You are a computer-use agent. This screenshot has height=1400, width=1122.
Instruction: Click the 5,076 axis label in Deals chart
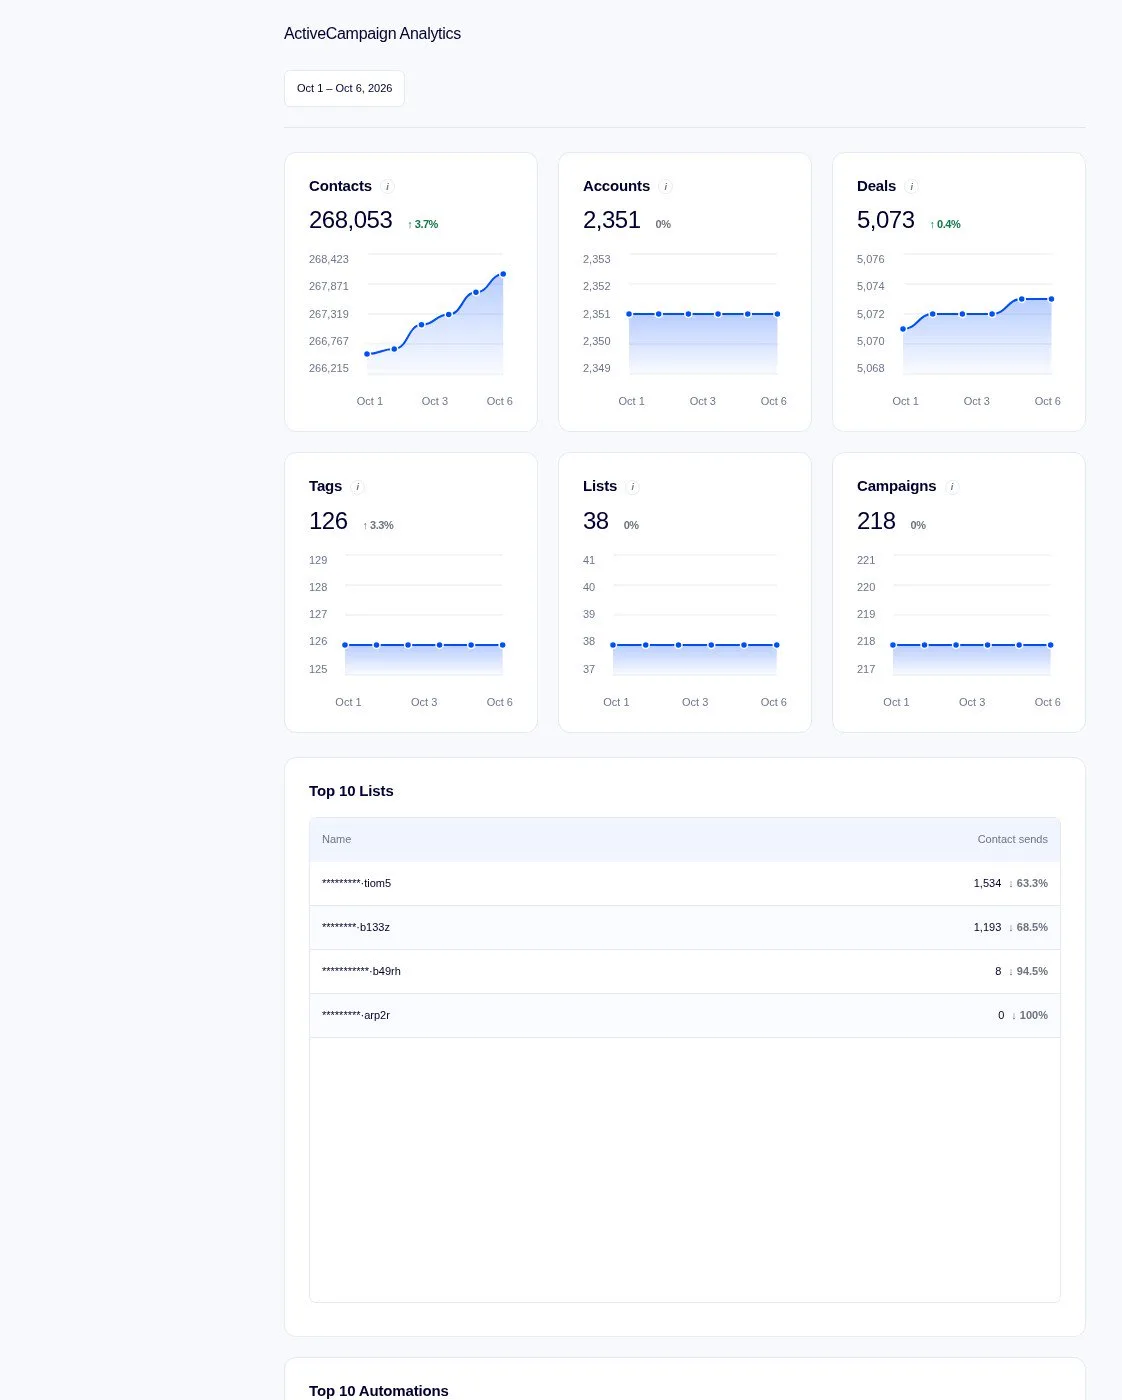point(871,259)
